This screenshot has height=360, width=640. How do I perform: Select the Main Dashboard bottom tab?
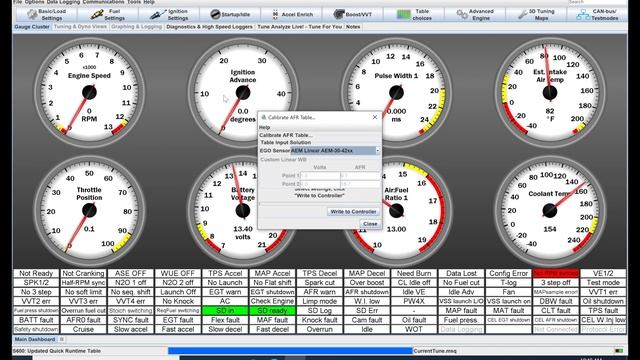(x=35, y=339)
